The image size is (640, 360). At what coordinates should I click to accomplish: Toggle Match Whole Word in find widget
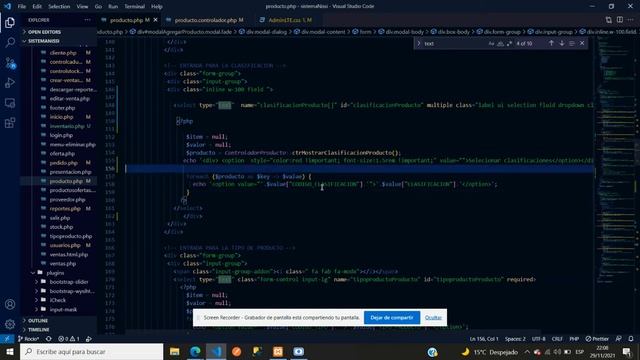pos(500,43)
